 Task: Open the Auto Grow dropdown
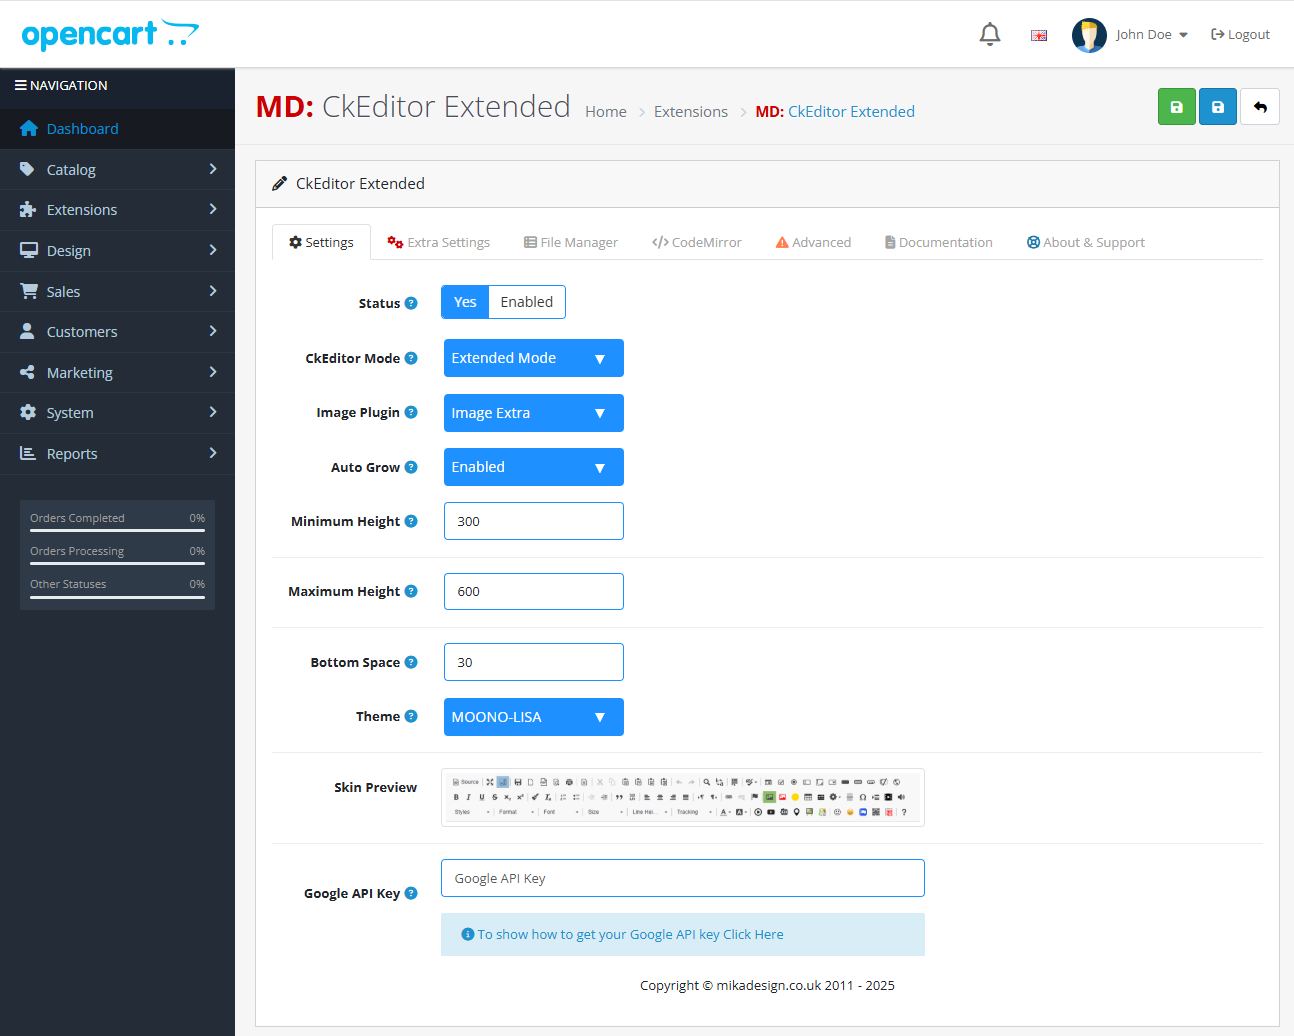(534, 467)
